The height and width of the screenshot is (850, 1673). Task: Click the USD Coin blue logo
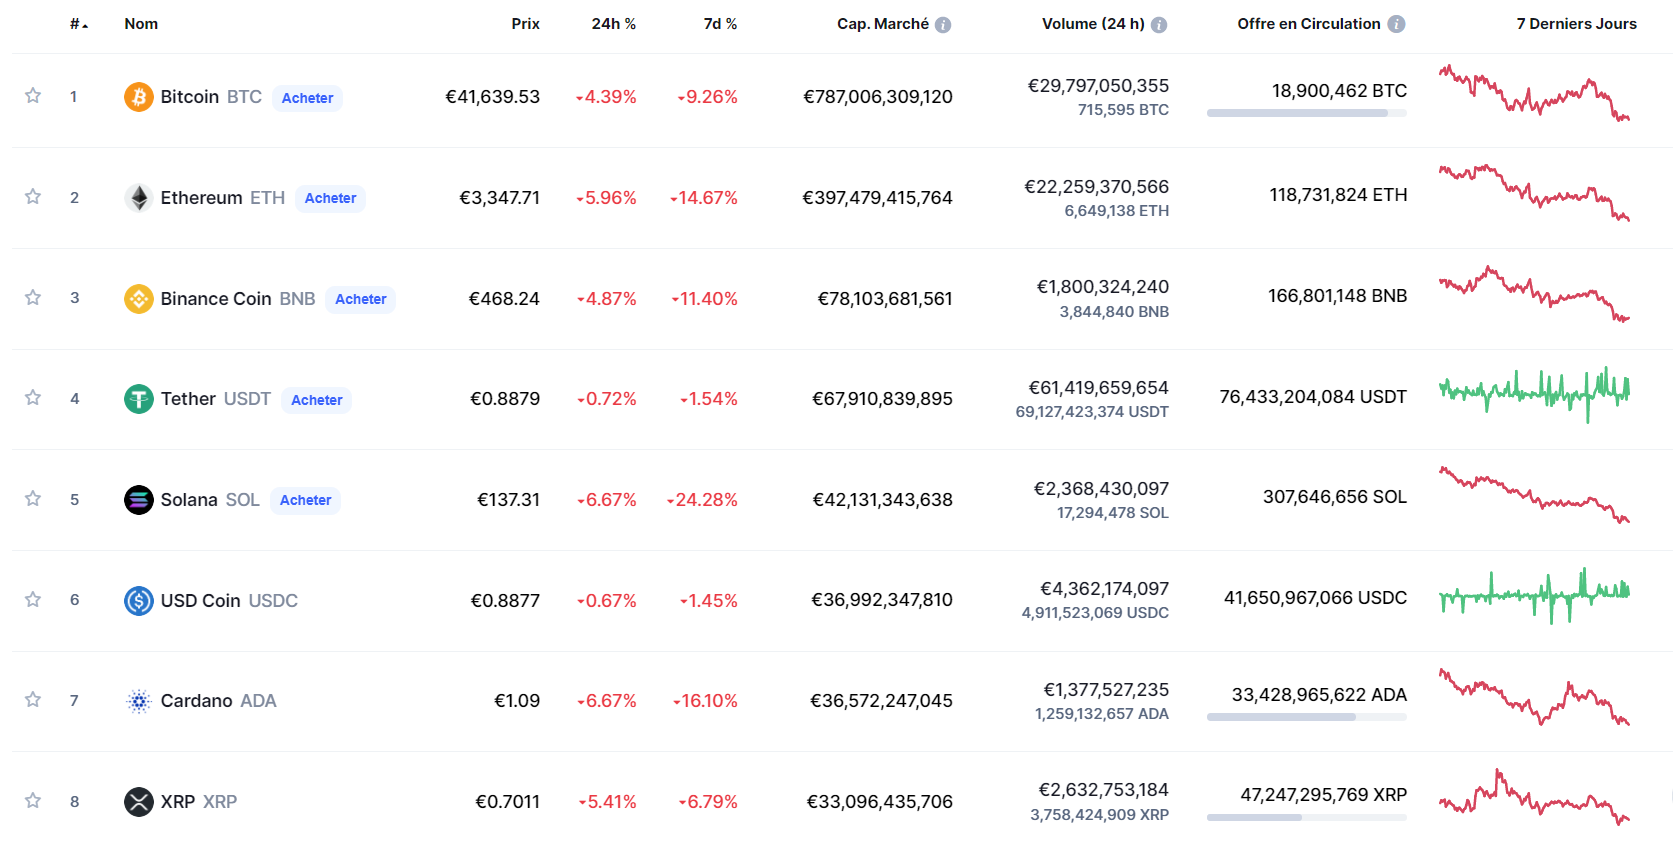tap(138, 601)
